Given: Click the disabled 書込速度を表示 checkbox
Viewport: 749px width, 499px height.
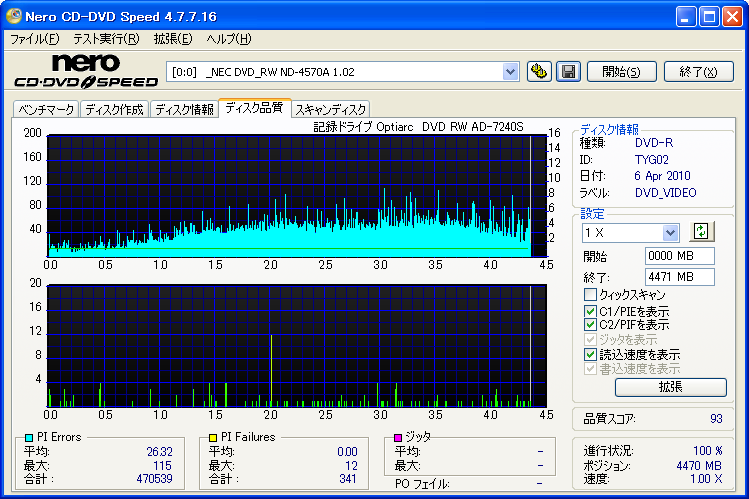Looking at the screenshot, I should point(590,369).
